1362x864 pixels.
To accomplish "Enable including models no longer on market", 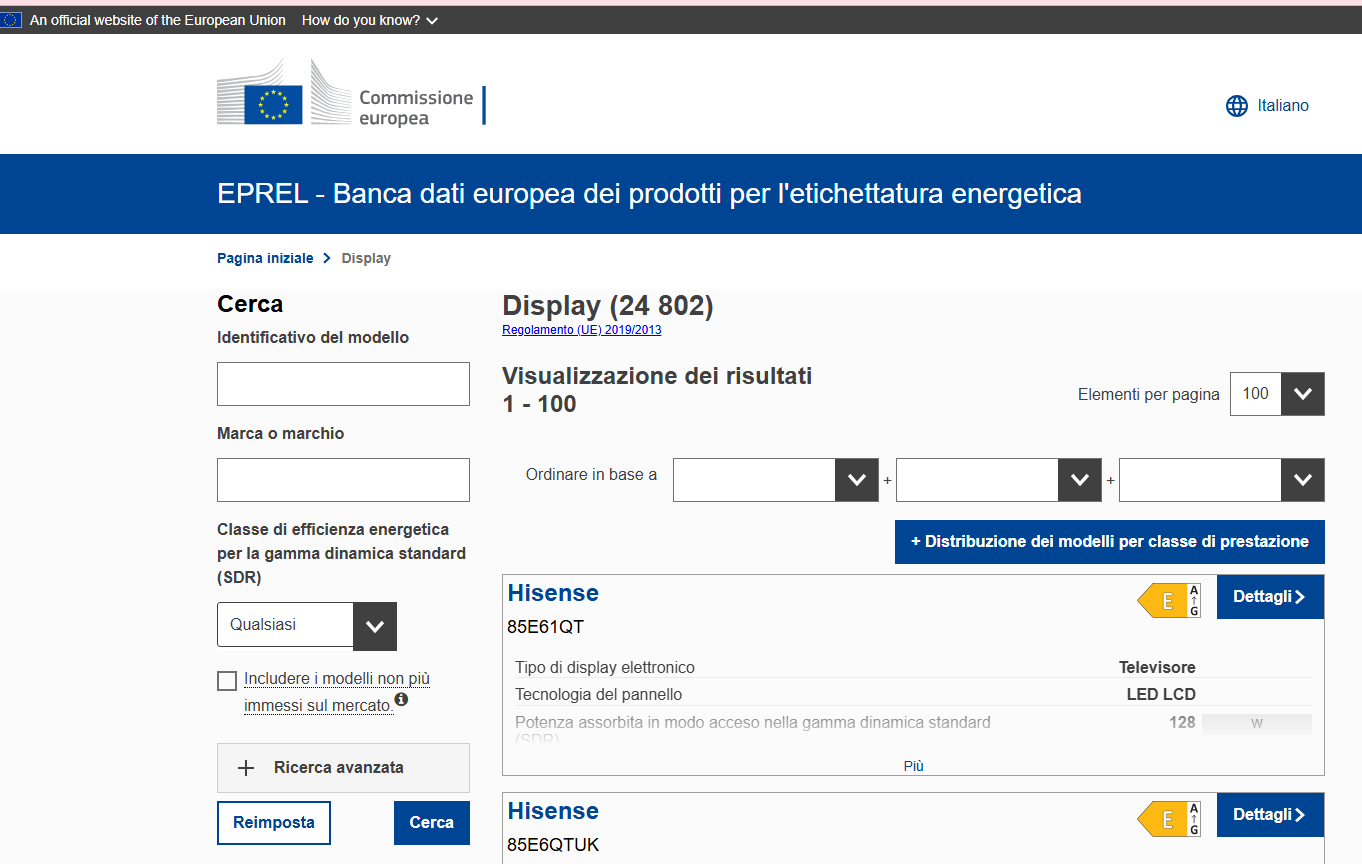I will [227, 681].
